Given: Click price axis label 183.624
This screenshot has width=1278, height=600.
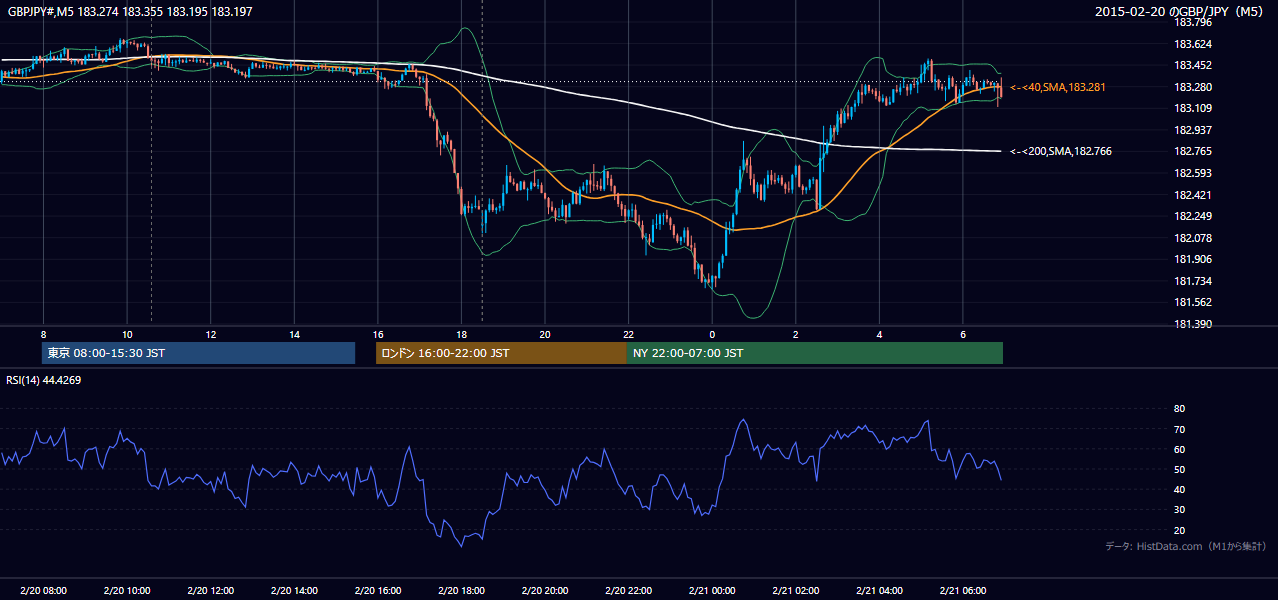Looking at the screenshot, I should coord(1192,44).
